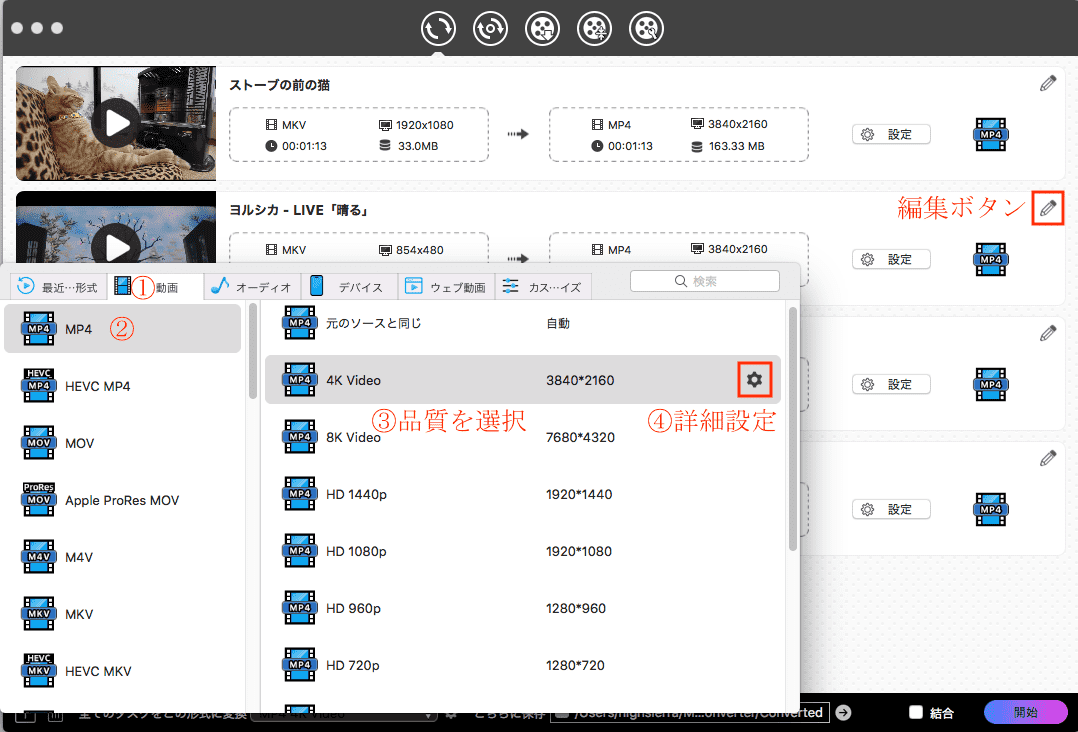Click edit pencil for ヨルシカ LIVE video

(x=1047, y=208)
